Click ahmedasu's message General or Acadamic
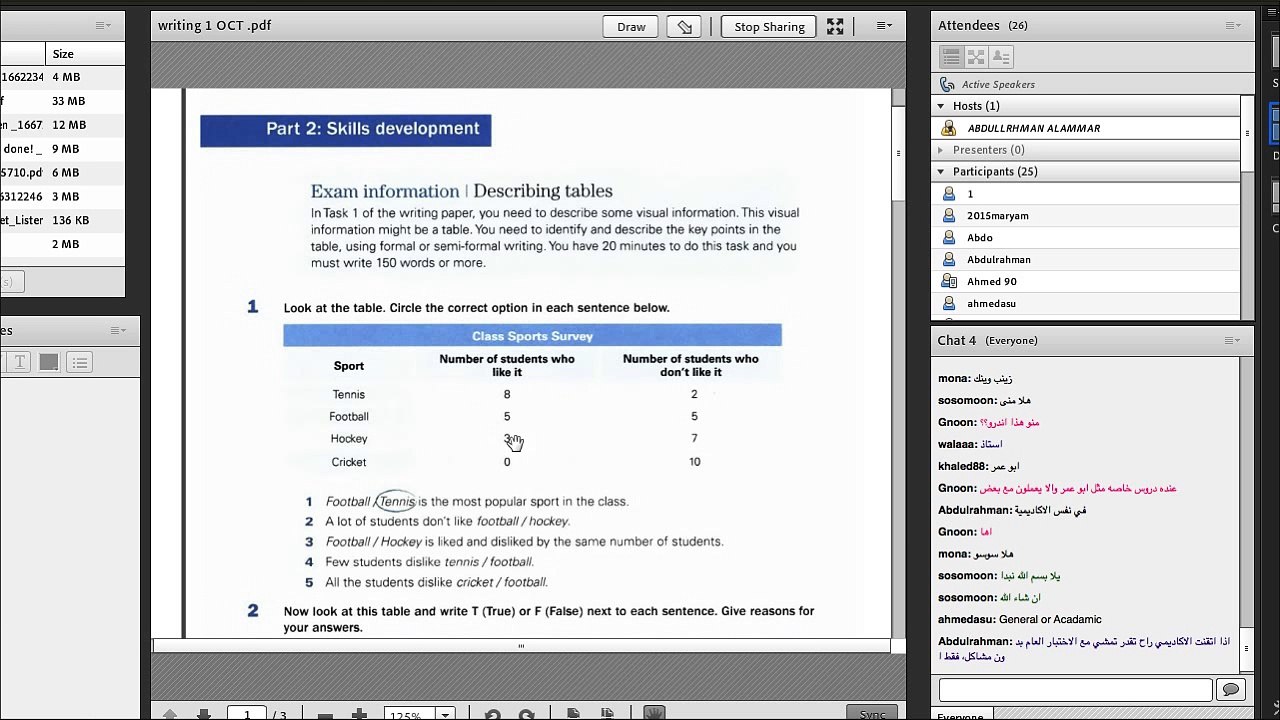 coord(1050,620)
